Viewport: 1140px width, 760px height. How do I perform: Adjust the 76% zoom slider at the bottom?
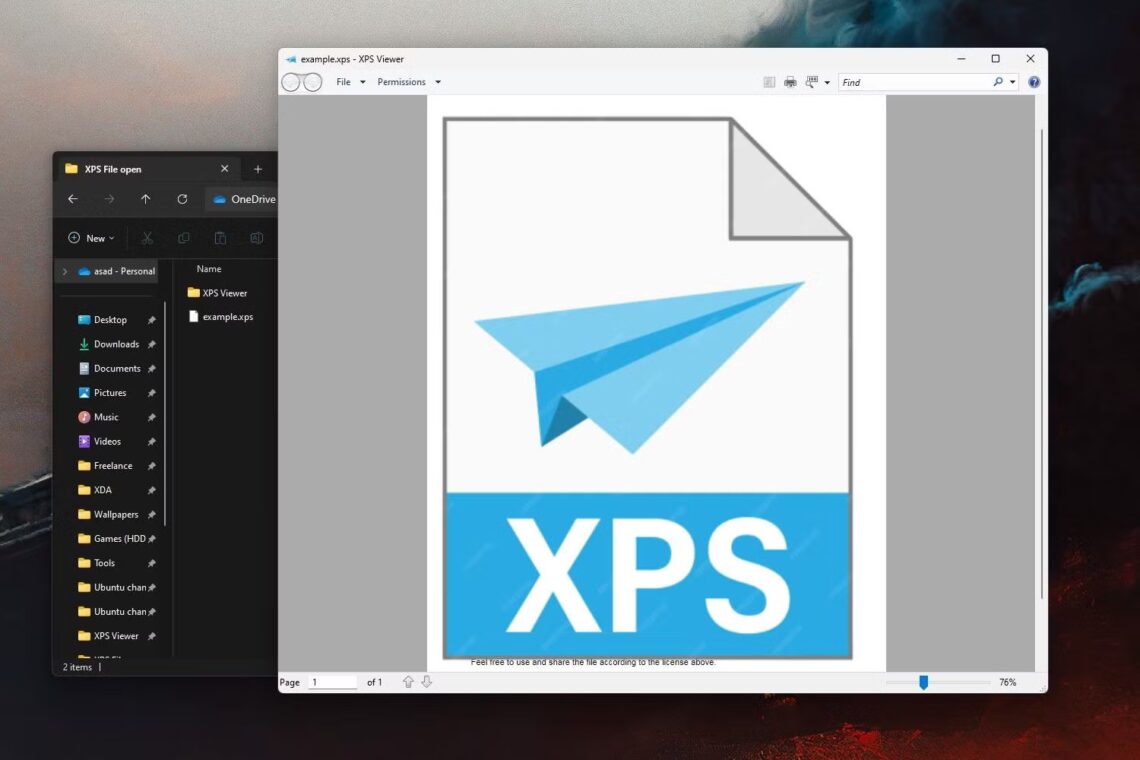(922, 682)
